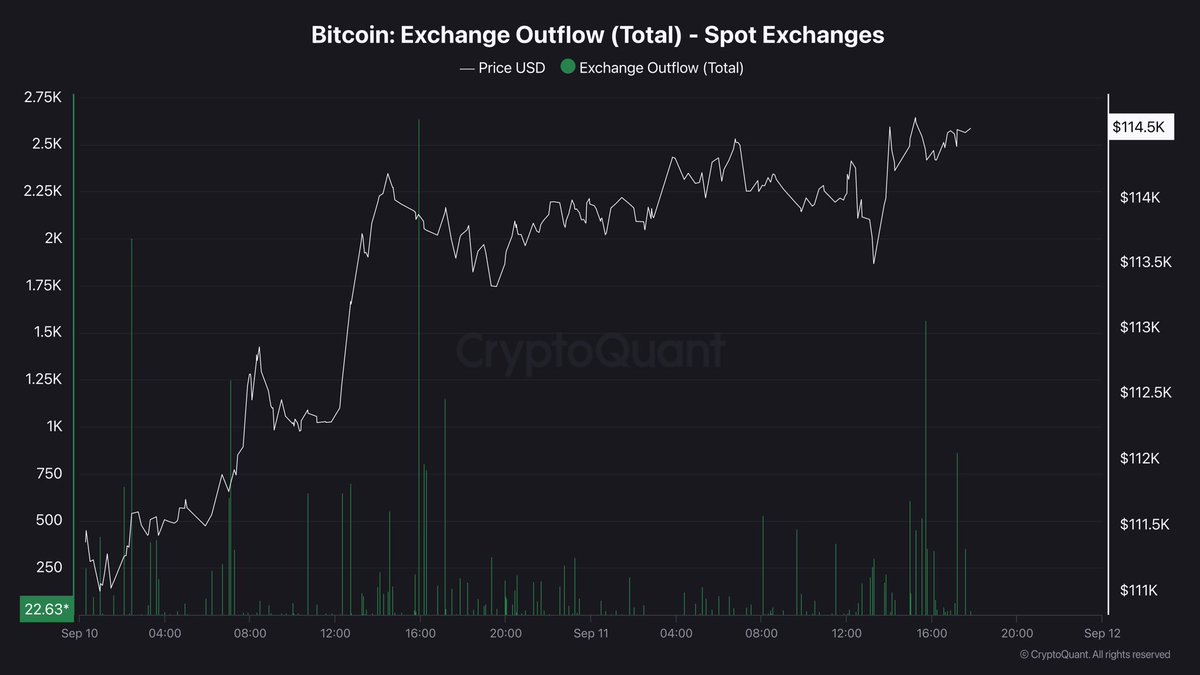1200x675 pixels.
Task: Click the 2K outflow bar after Sep 10
Action: tap(132, 426)
